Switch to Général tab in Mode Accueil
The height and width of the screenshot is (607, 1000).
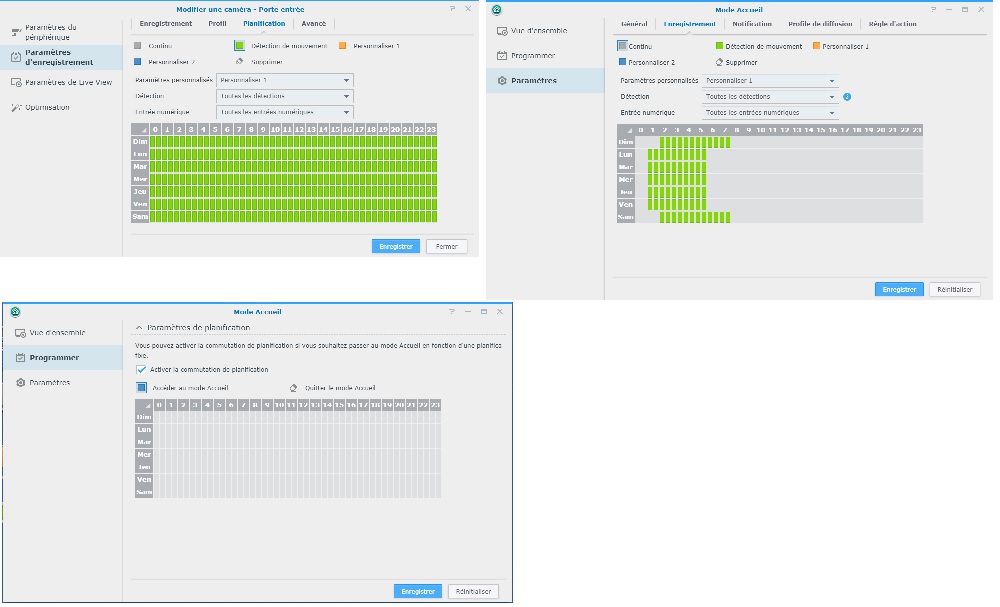point(634,24)
